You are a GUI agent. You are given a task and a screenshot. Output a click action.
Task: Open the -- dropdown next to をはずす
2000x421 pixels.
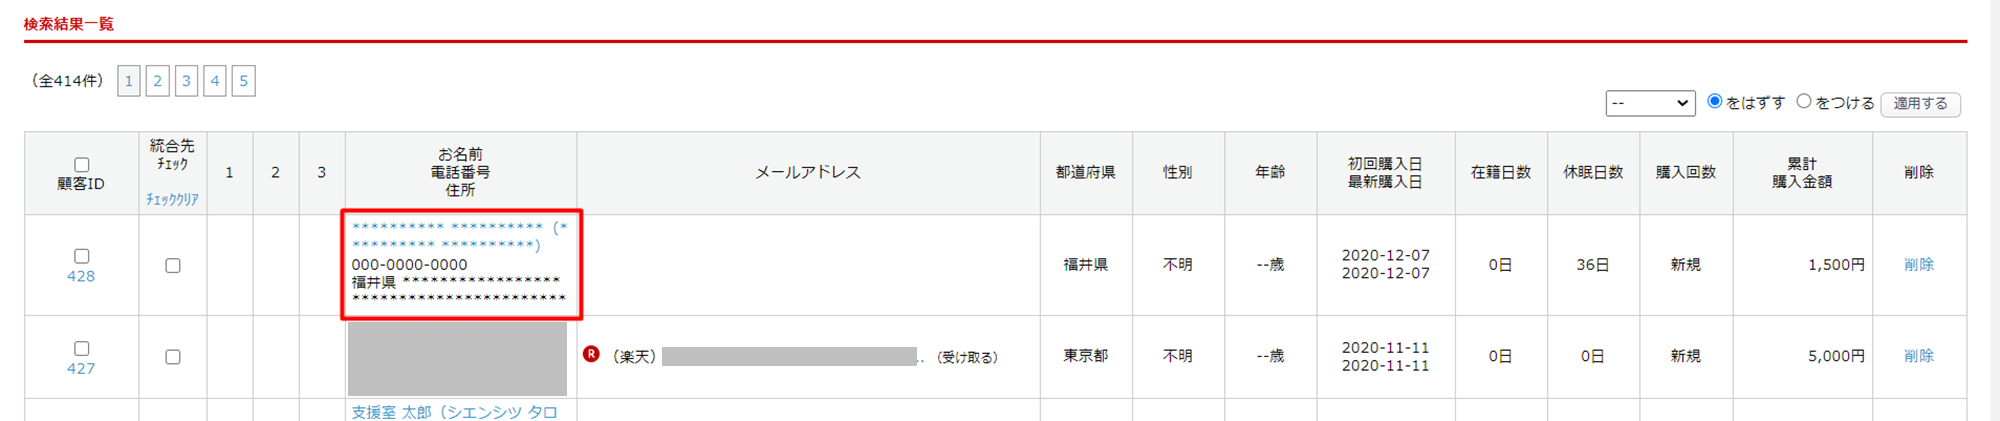click(x=1650, y=103)
